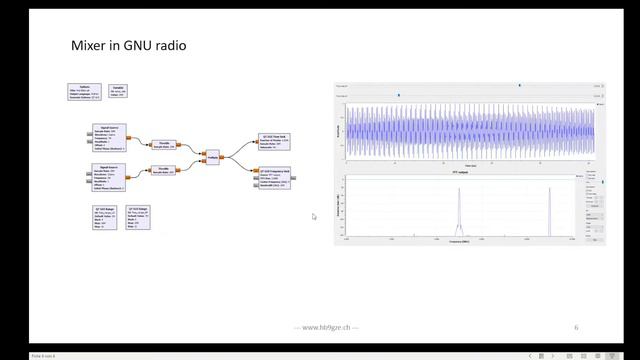Select the upper Throttle block
Image resolution: width=640 pixels, height=360 pixels.
pos(164,145)
